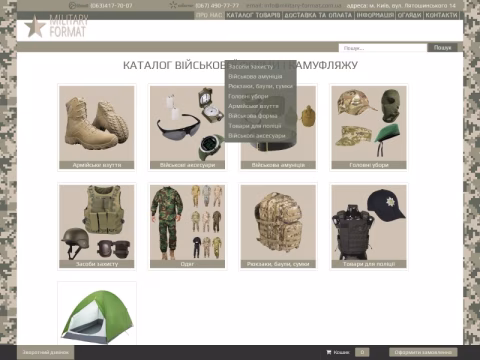
Task: Click the Головні убори card caption
Action: (x=369, y=165)
